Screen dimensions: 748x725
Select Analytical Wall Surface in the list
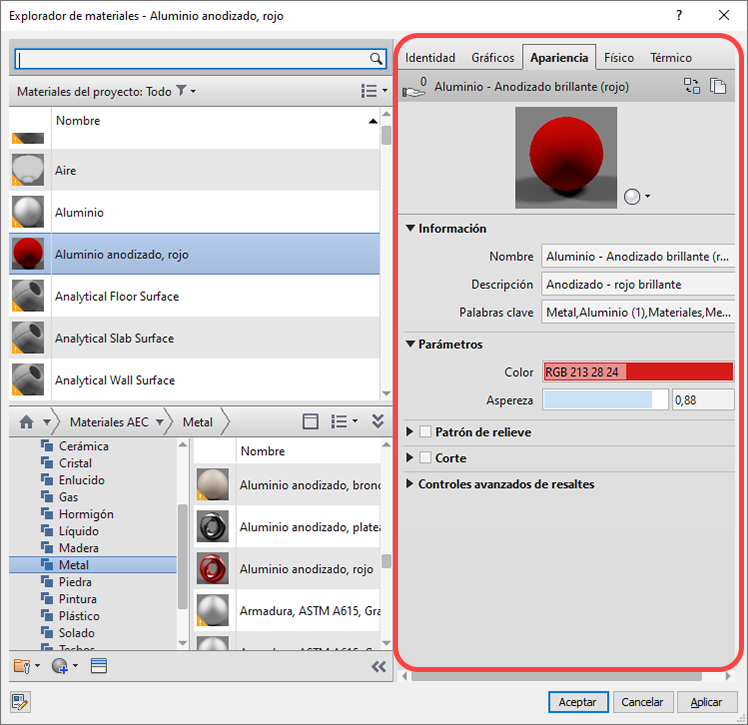coord(195,380)
